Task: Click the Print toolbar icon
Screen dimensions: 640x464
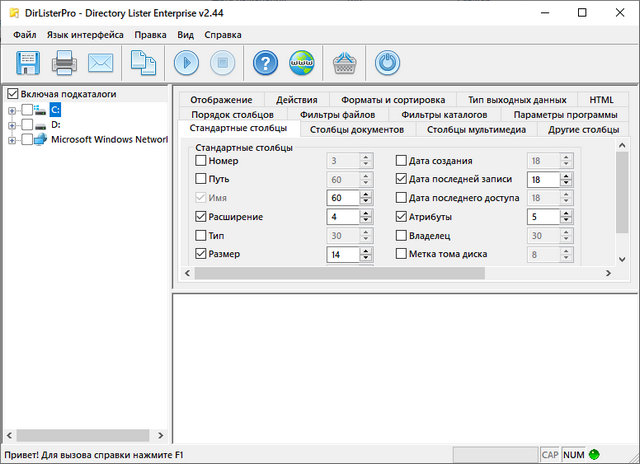Action: tap(64, 63)
